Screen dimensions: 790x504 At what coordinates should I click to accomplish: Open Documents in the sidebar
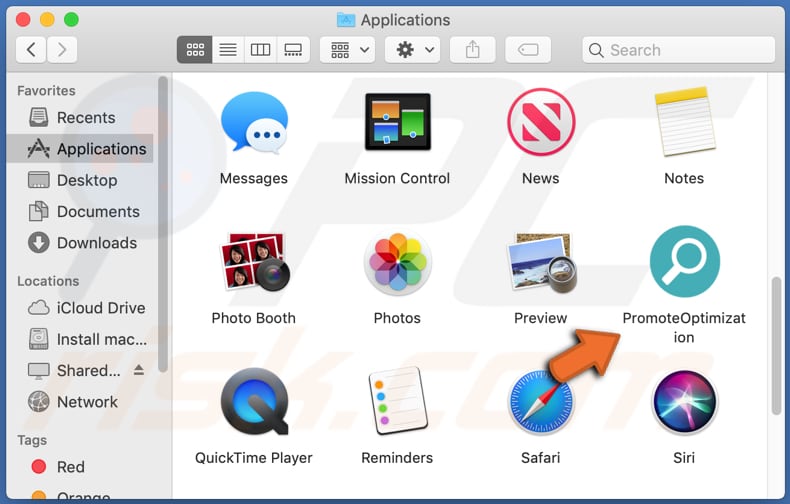click(x=81, y=211)
